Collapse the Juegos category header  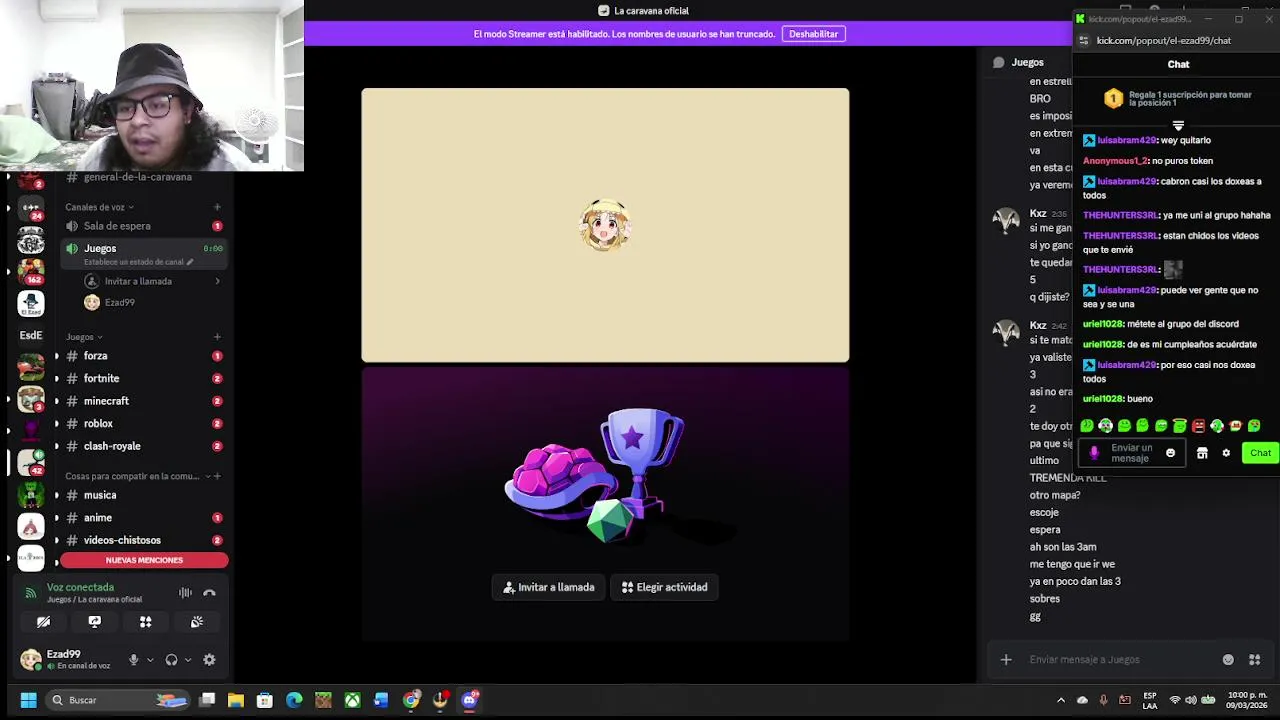pos(84,337)
